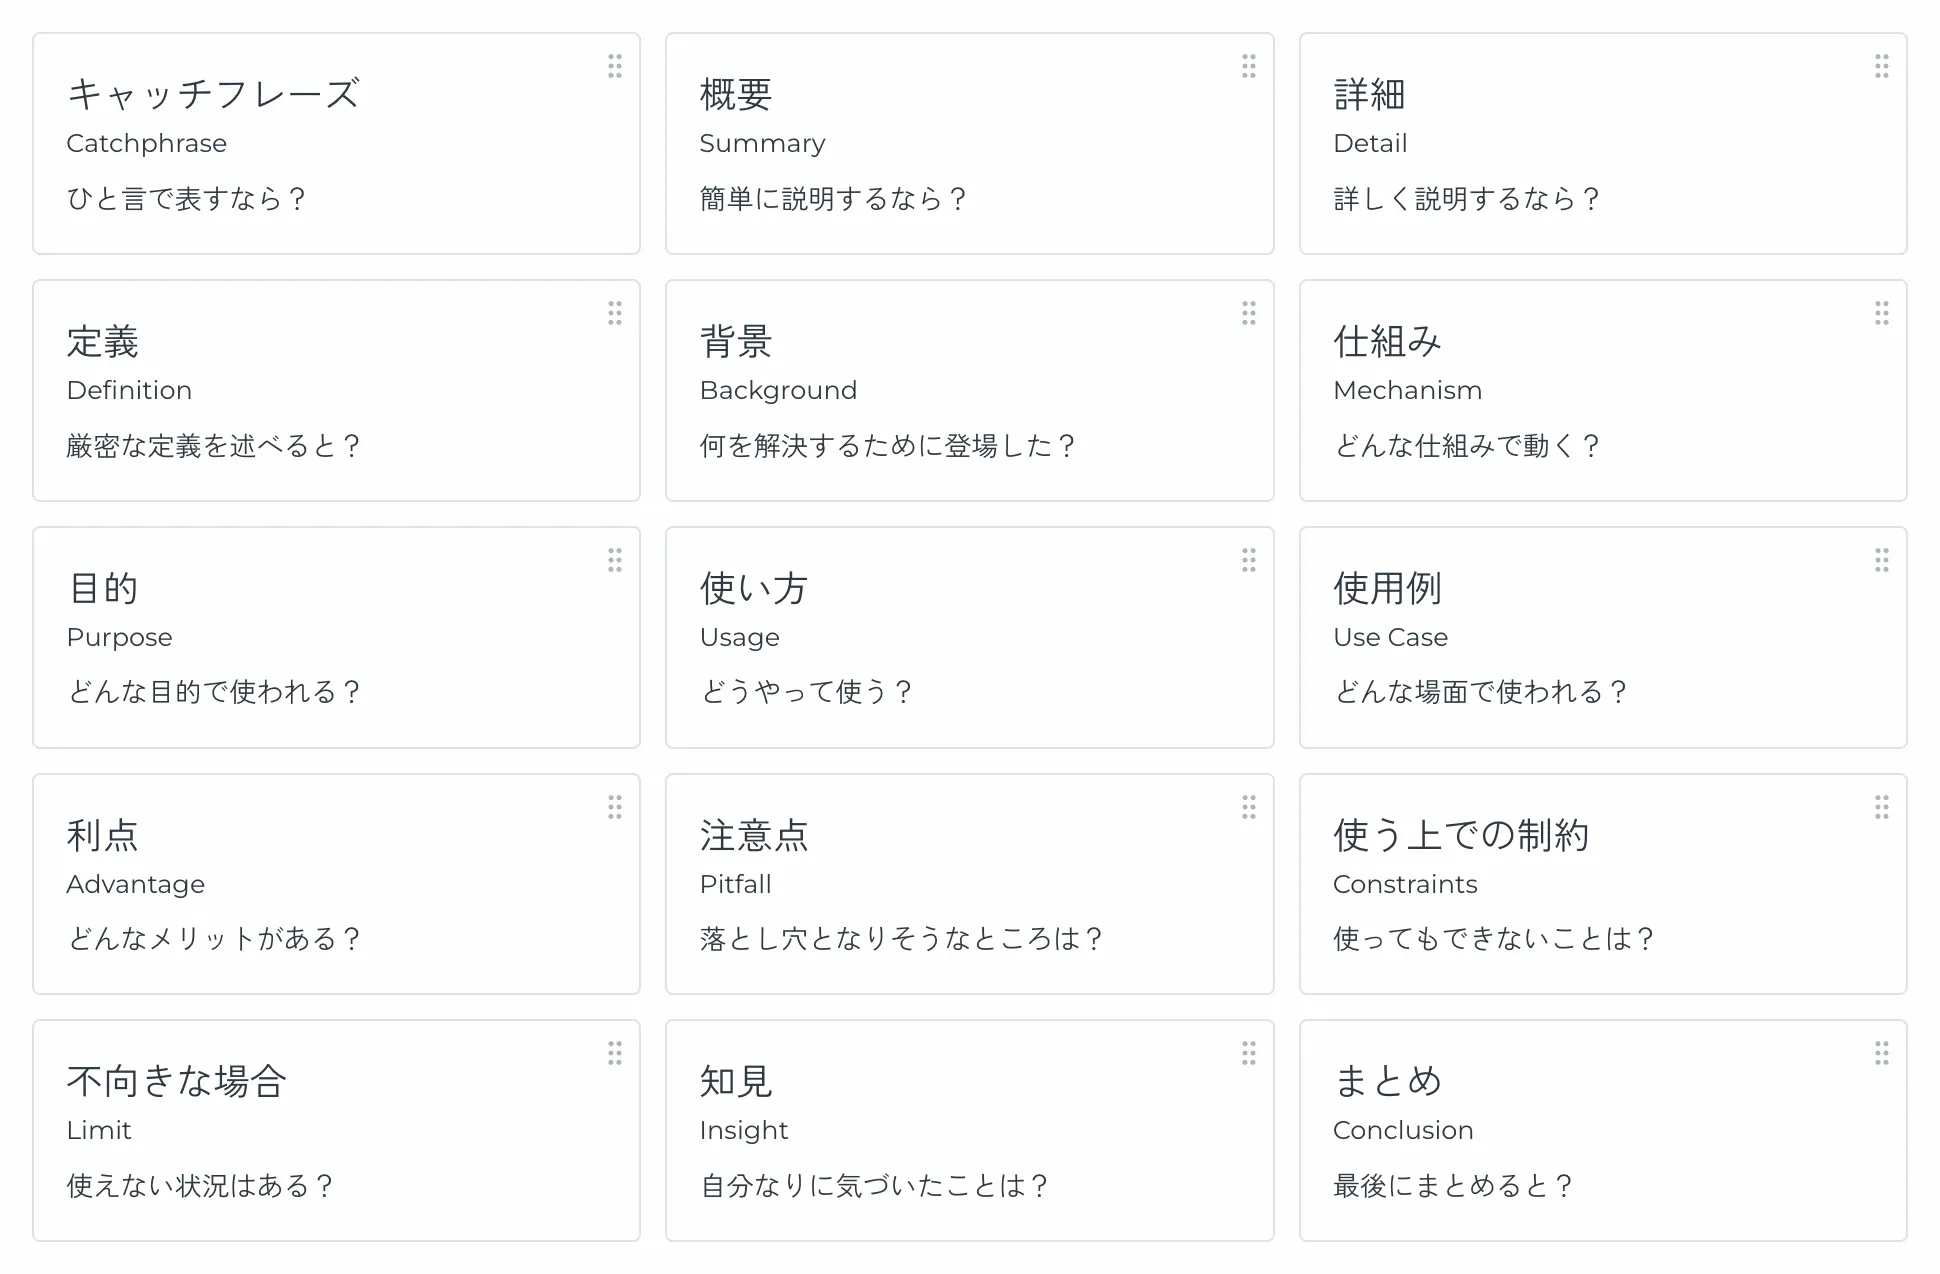Click the drag handle on Limit card

click(615, 1053)
